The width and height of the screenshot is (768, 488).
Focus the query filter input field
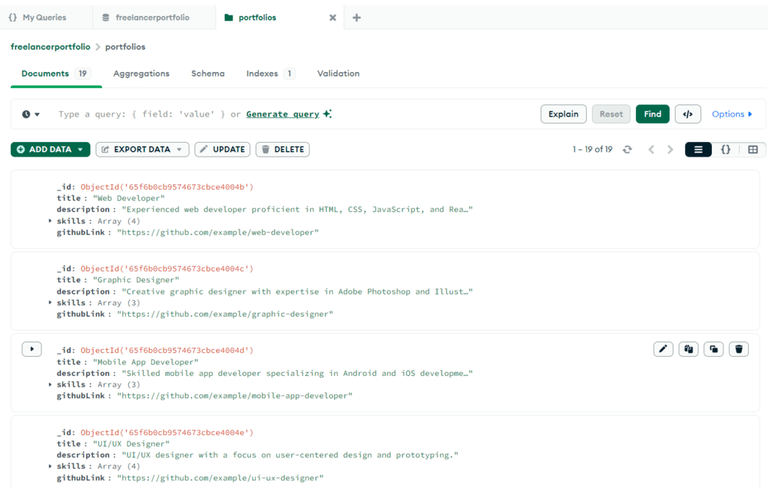coord(140,114)
